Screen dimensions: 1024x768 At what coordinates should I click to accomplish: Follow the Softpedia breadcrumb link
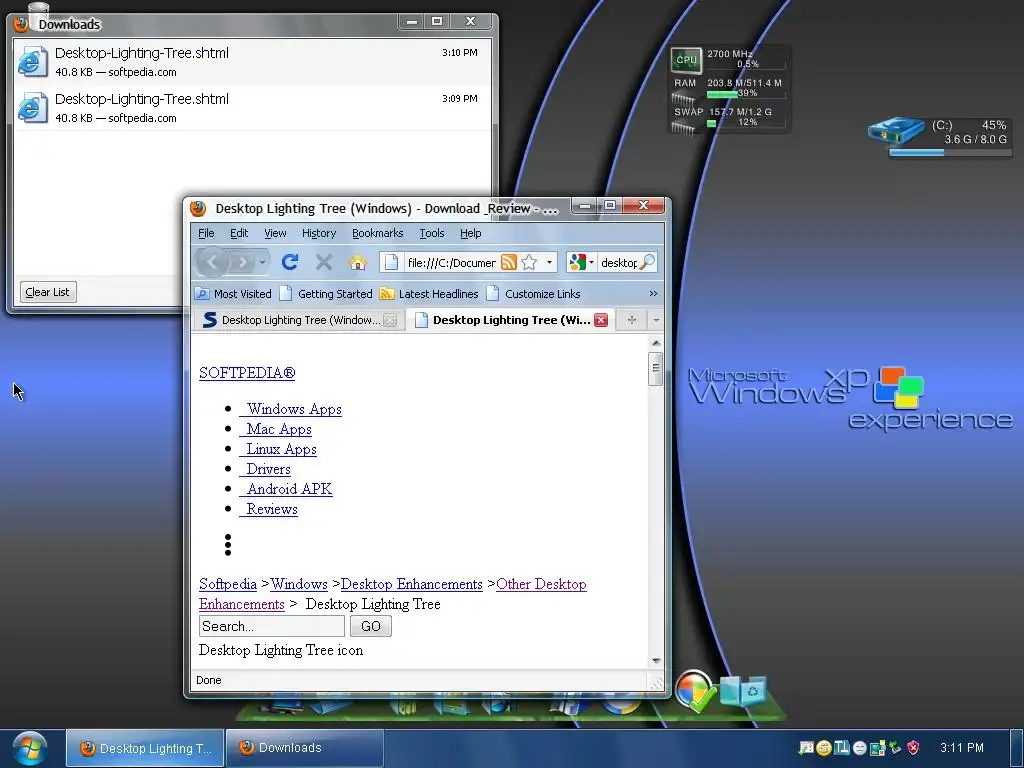pyautogui.click(x=228, y=584)
